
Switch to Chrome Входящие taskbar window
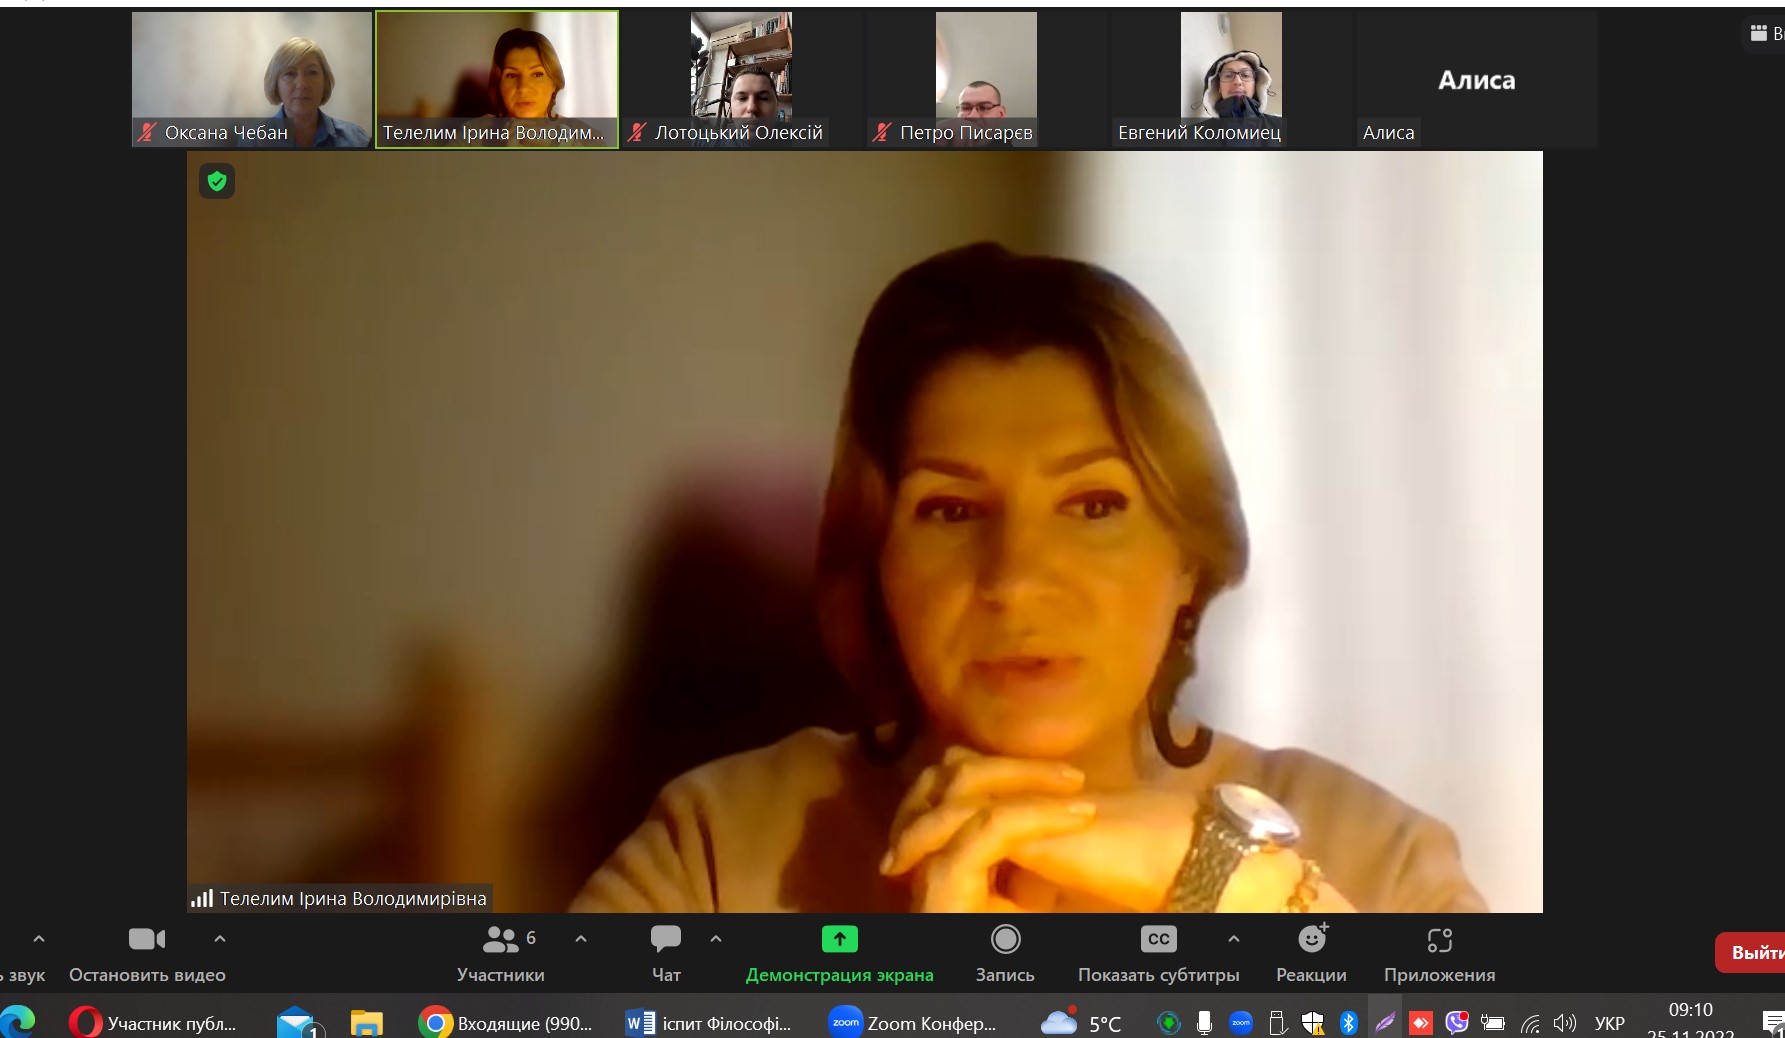click(508, 1023)
